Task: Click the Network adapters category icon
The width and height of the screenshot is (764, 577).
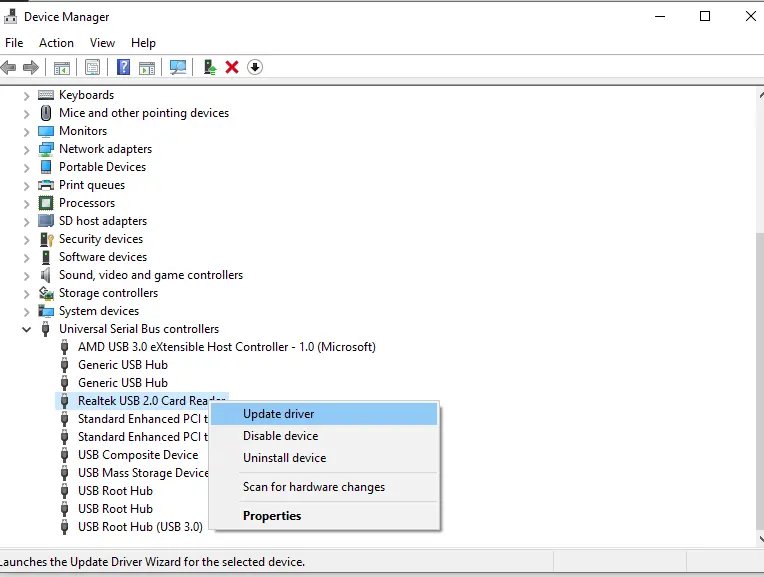Action: 46,149
